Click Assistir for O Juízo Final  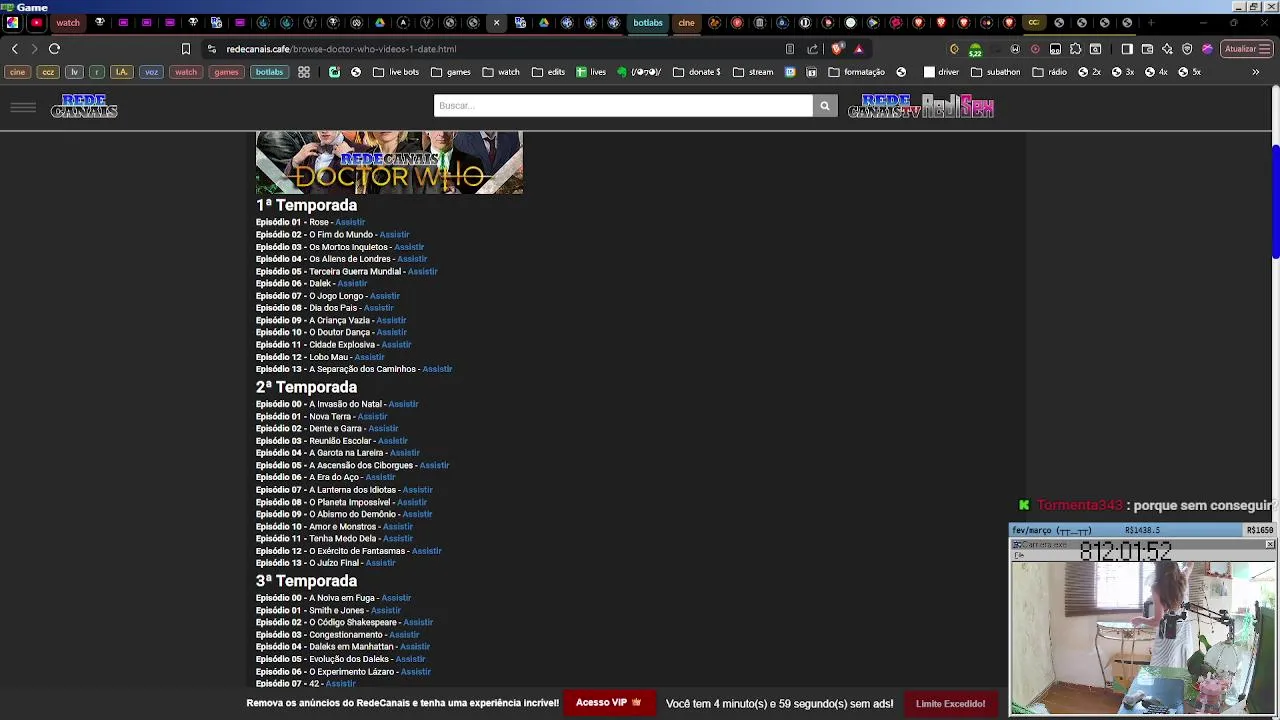click(380, 563)
